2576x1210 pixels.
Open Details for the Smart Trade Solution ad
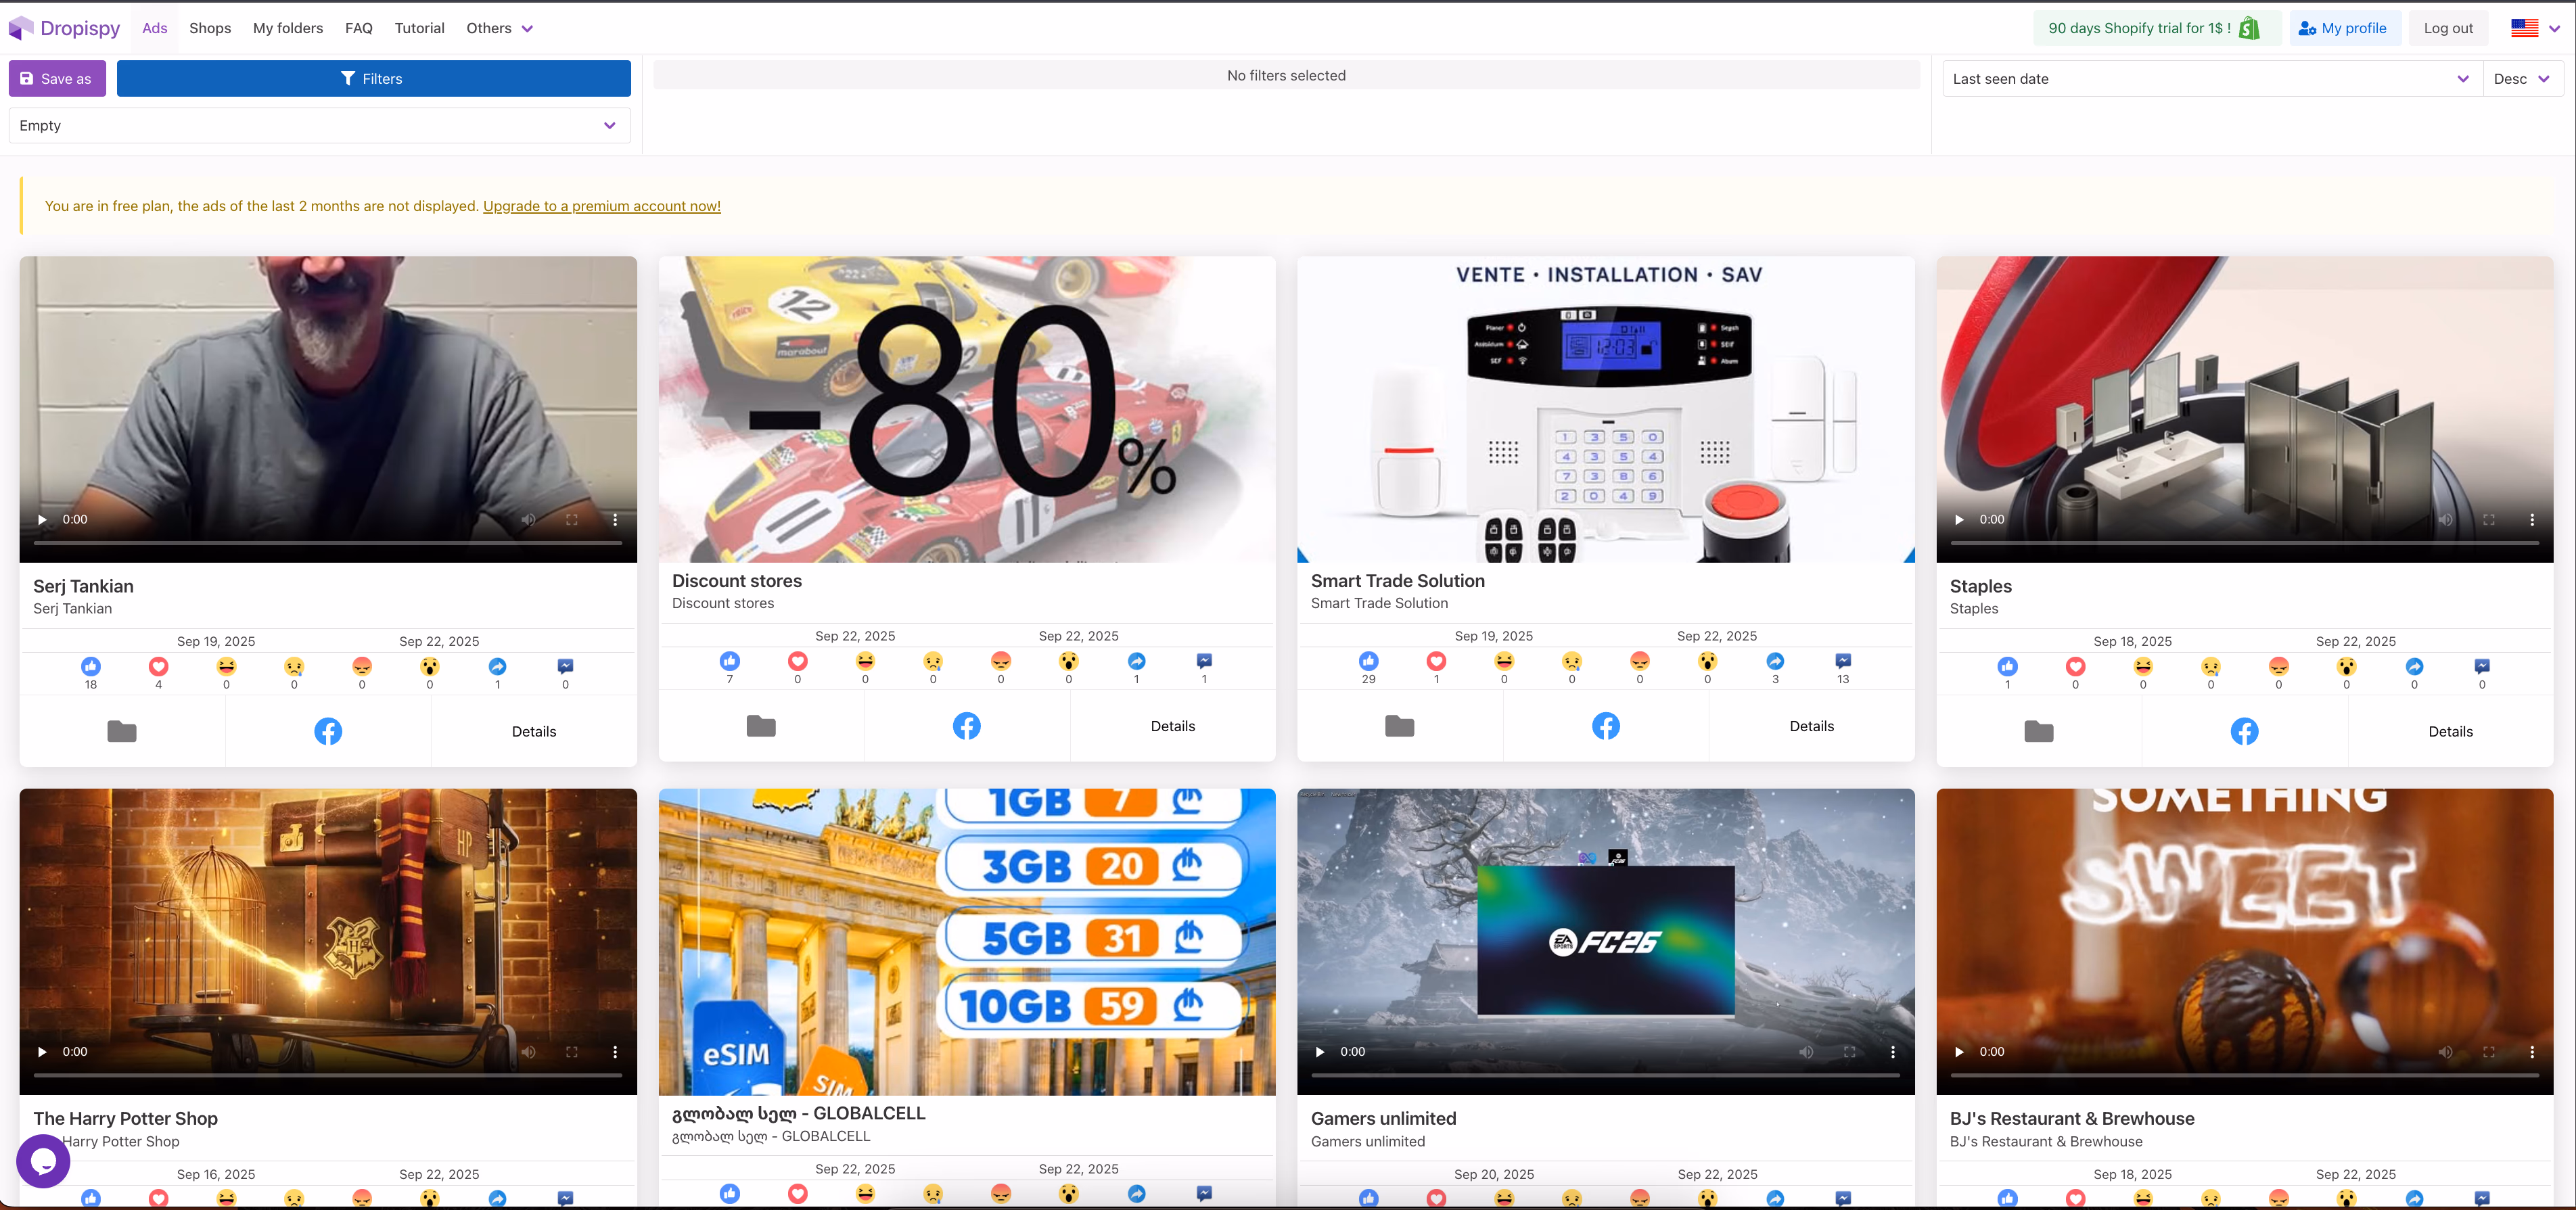coord(1812,726)
